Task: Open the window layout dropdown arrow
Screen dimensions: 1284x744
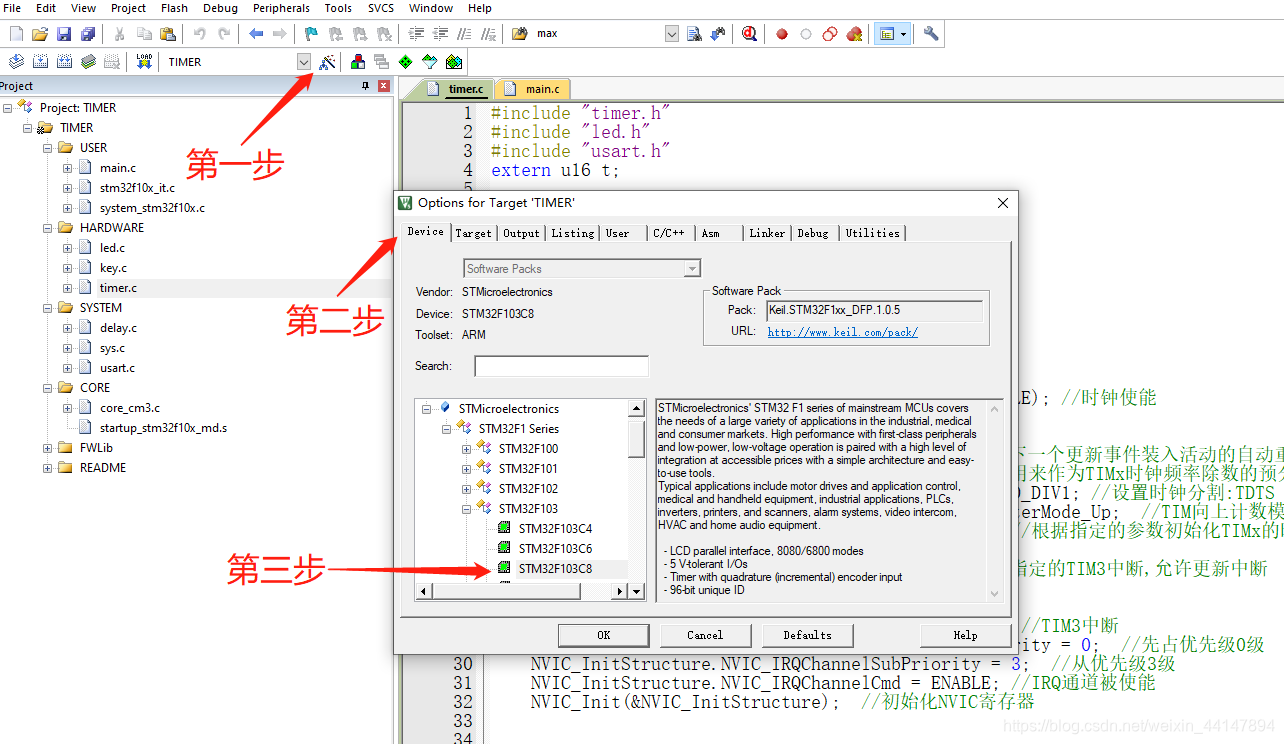Action: pyautogui.click(x=903, y=34)
